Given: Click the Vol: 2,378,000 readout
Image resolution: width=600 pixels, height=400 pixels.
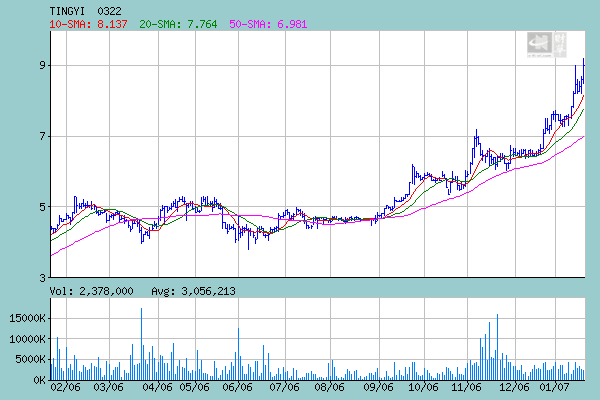Looking at the screenshot, I should (x=91, y=291).
